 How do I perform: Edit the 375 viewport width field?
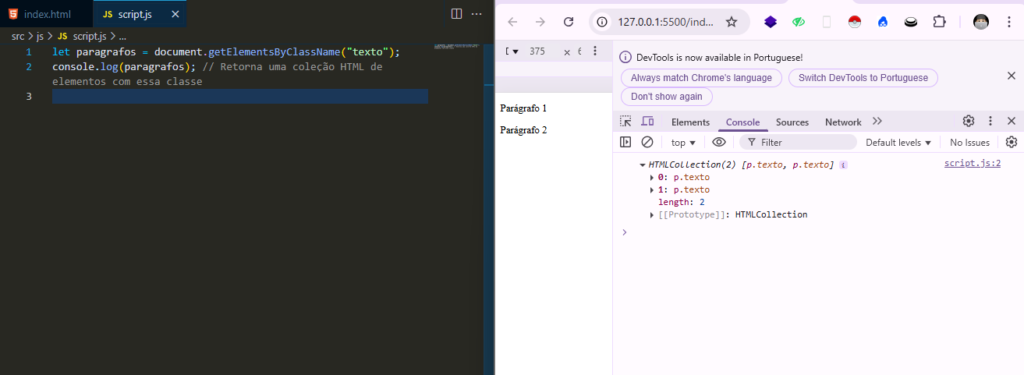[x=537, y=52]
